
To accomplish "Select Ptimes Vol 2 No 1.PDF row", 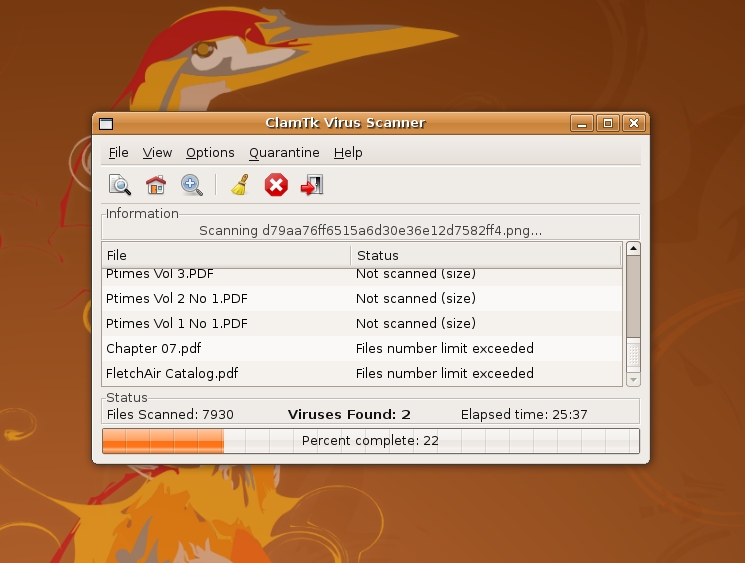I will [x=177, y=299].
